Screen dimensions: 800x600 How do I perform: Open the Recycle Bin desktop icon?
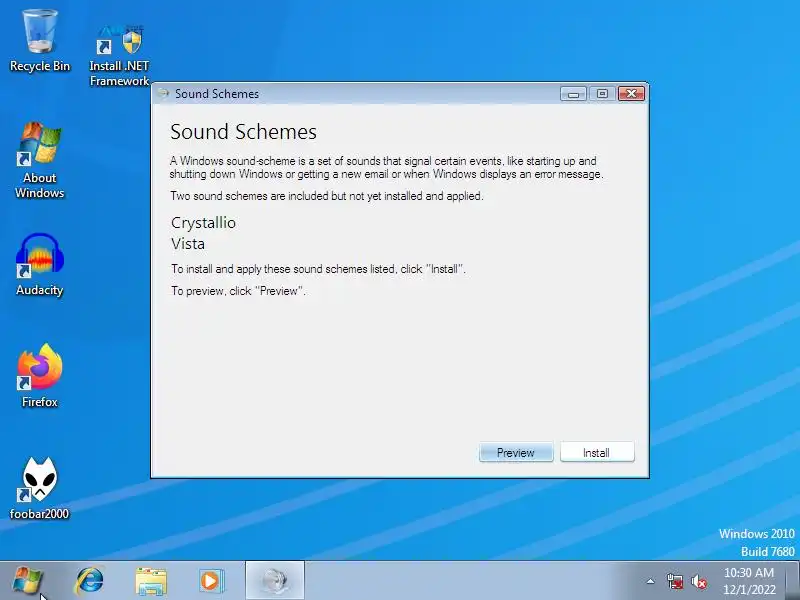pyautogui.click(x=40, y=41)
